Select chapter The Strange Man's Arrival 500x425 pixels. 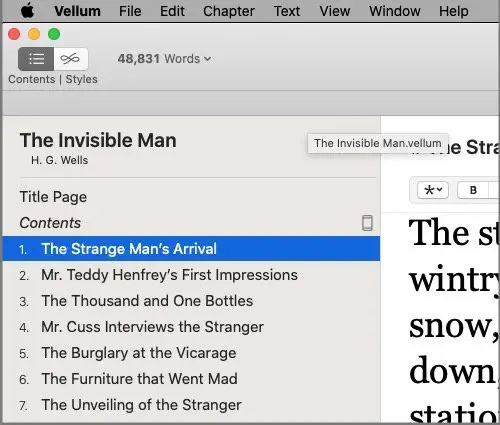pyautogui.click(x=191, y=249)
